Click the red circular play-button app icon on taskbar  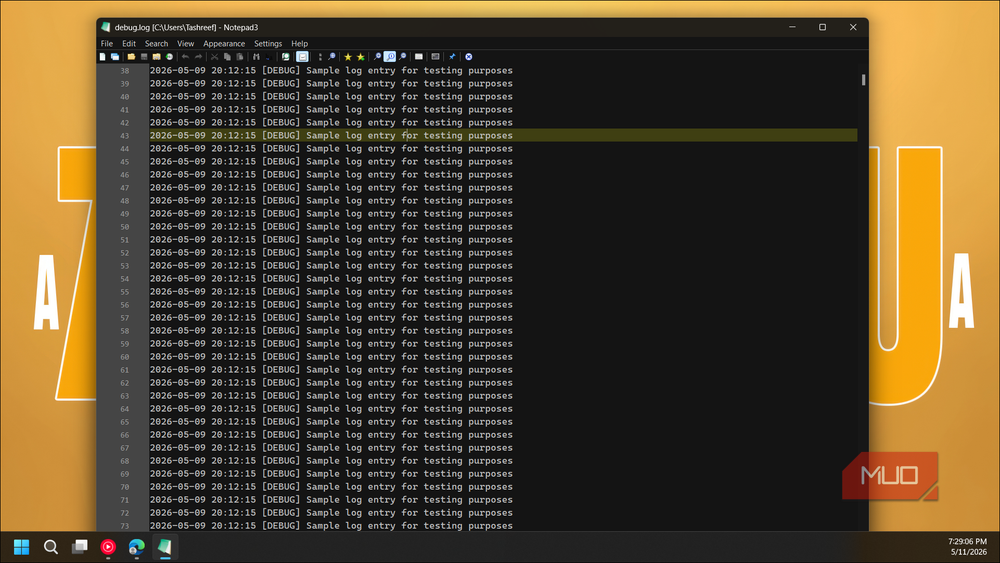pyautogui.click(x=108, y=547)
